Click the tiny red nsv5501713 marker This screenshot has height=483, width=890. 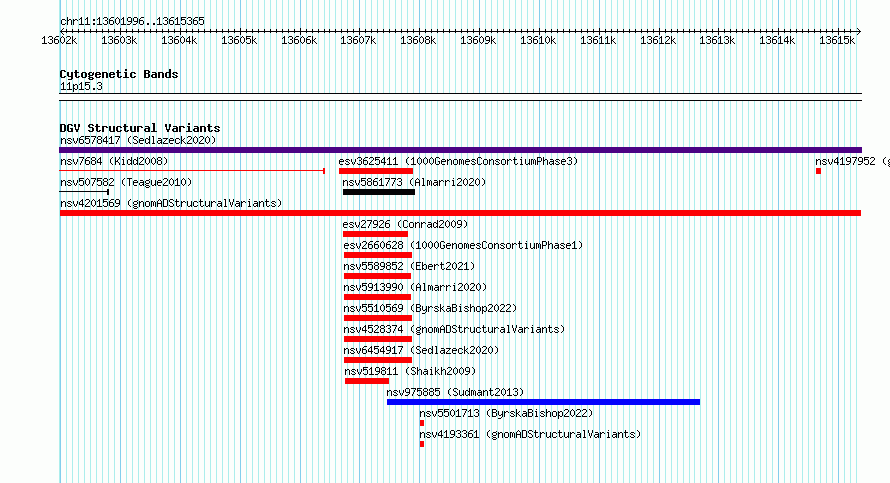tap(422, 423)
